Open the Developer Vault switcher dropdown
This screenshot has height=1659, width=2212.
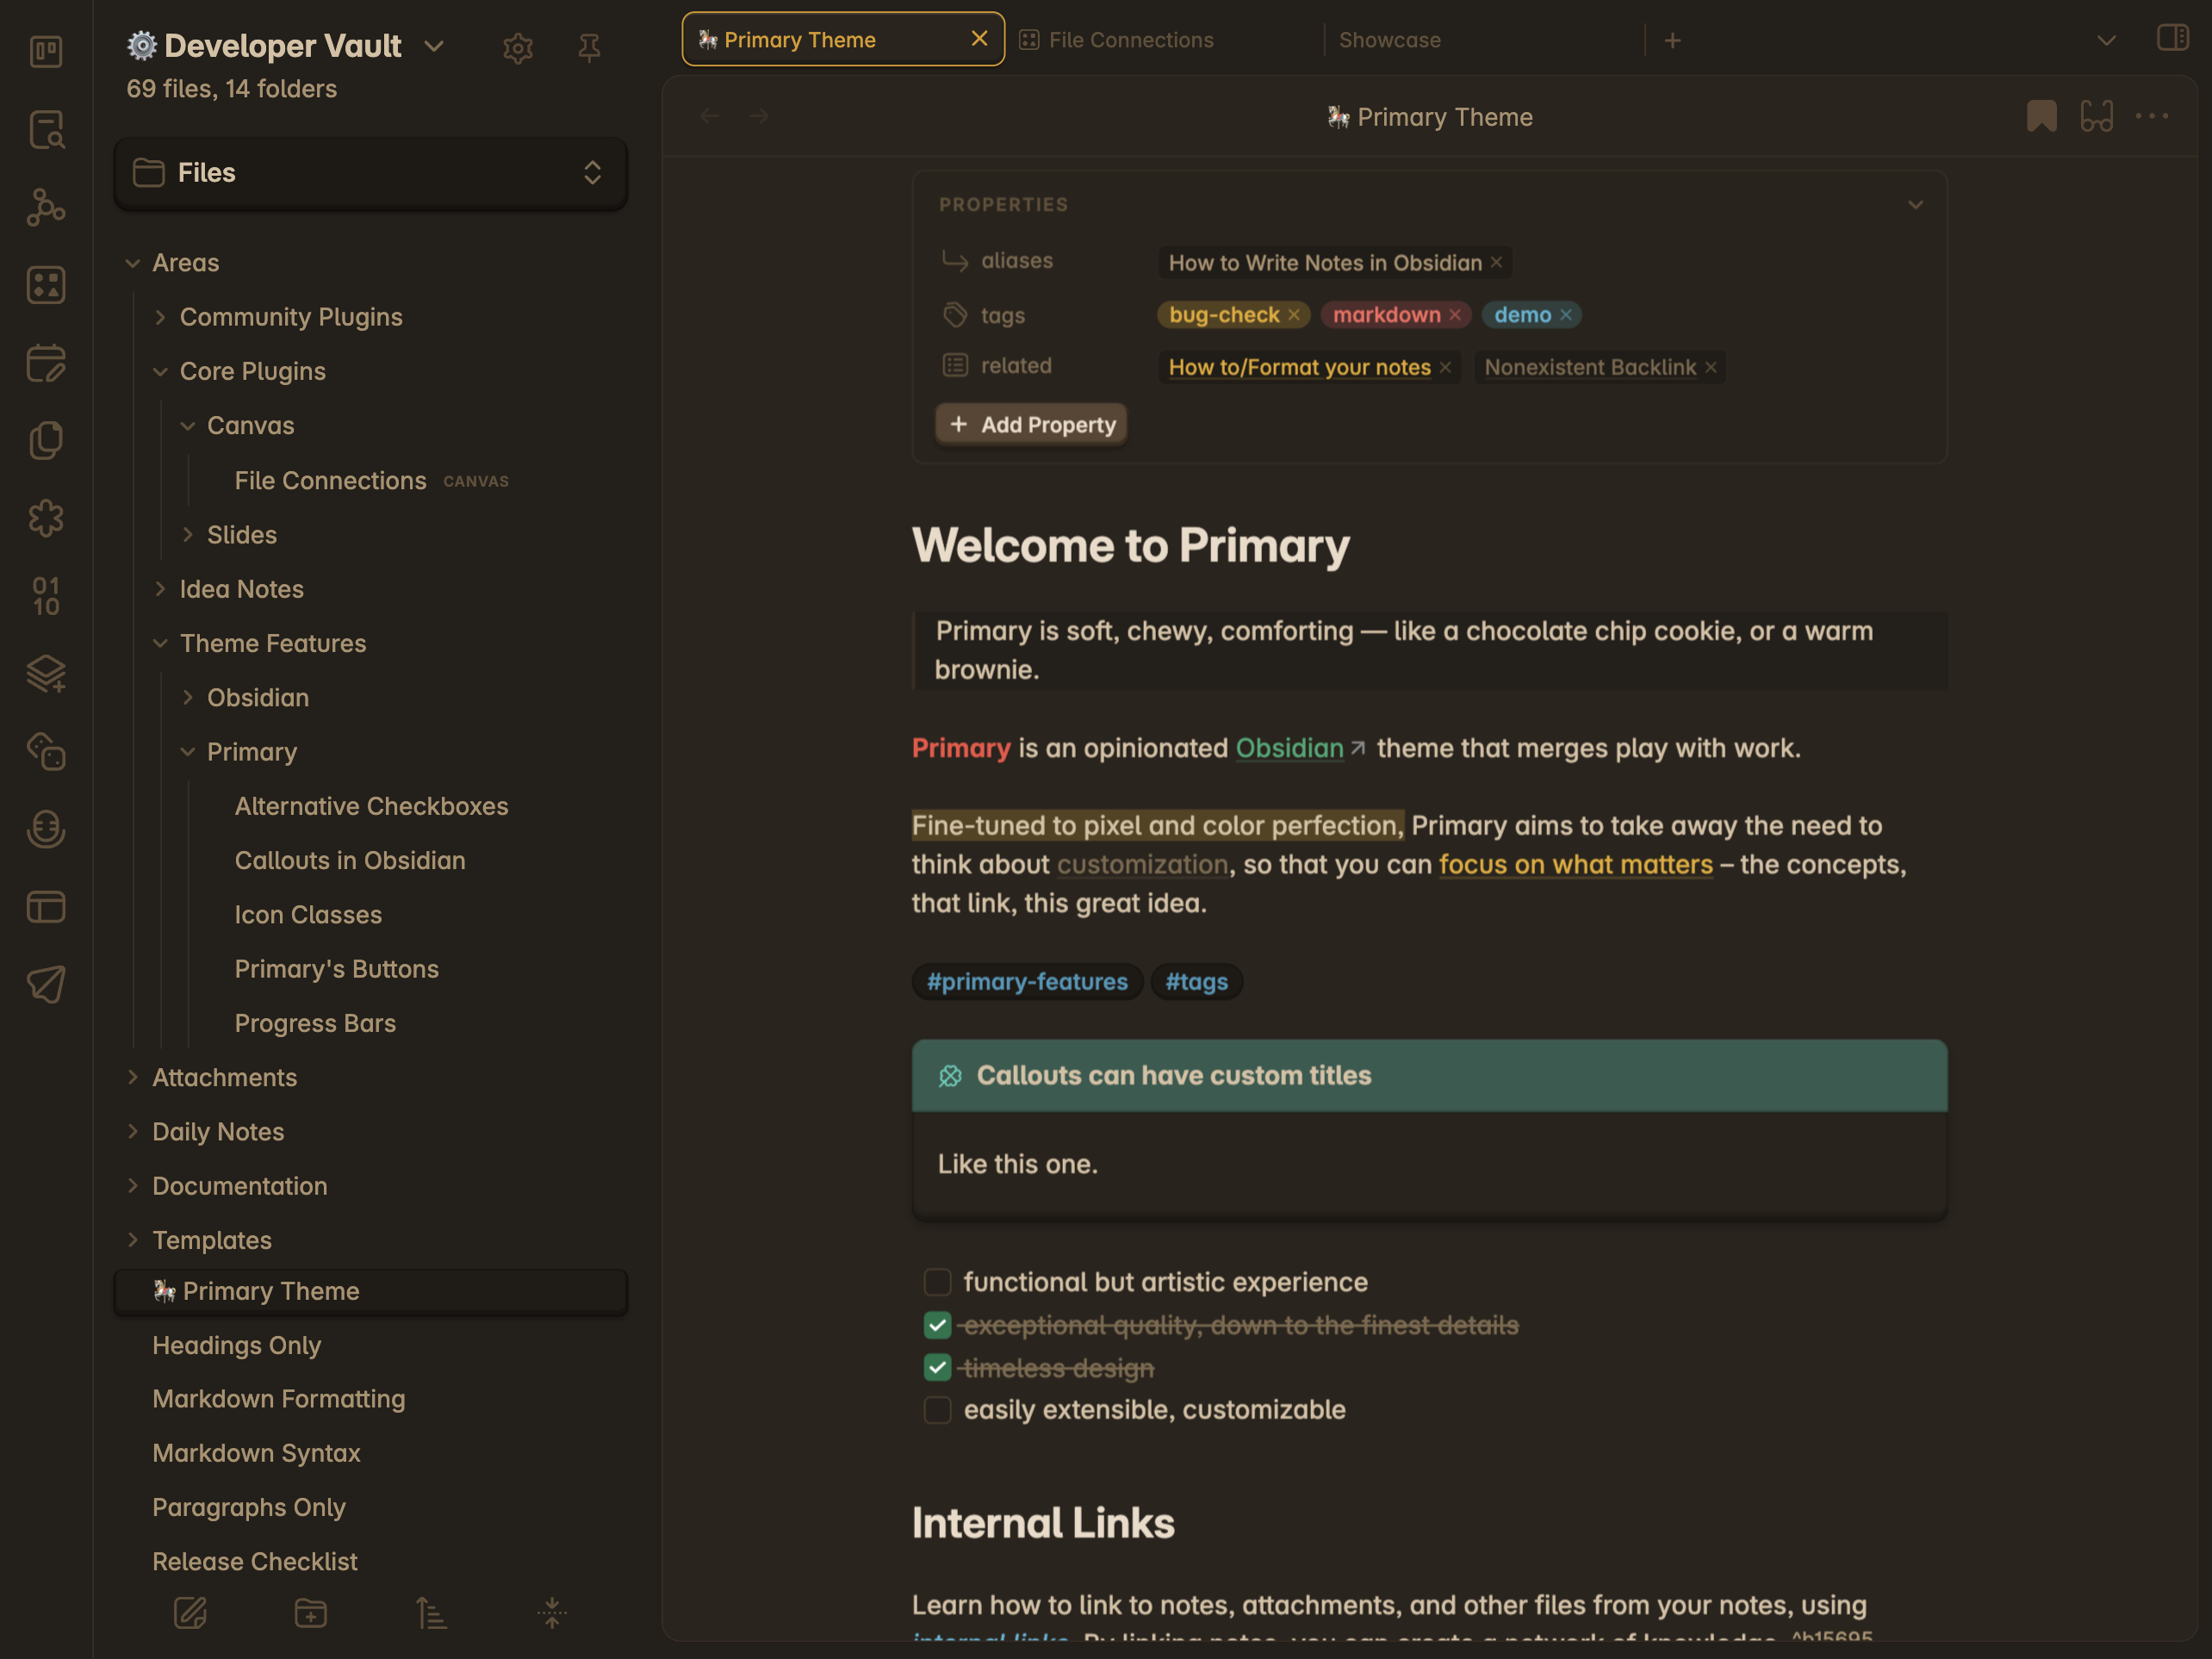[x=434, y=46]
